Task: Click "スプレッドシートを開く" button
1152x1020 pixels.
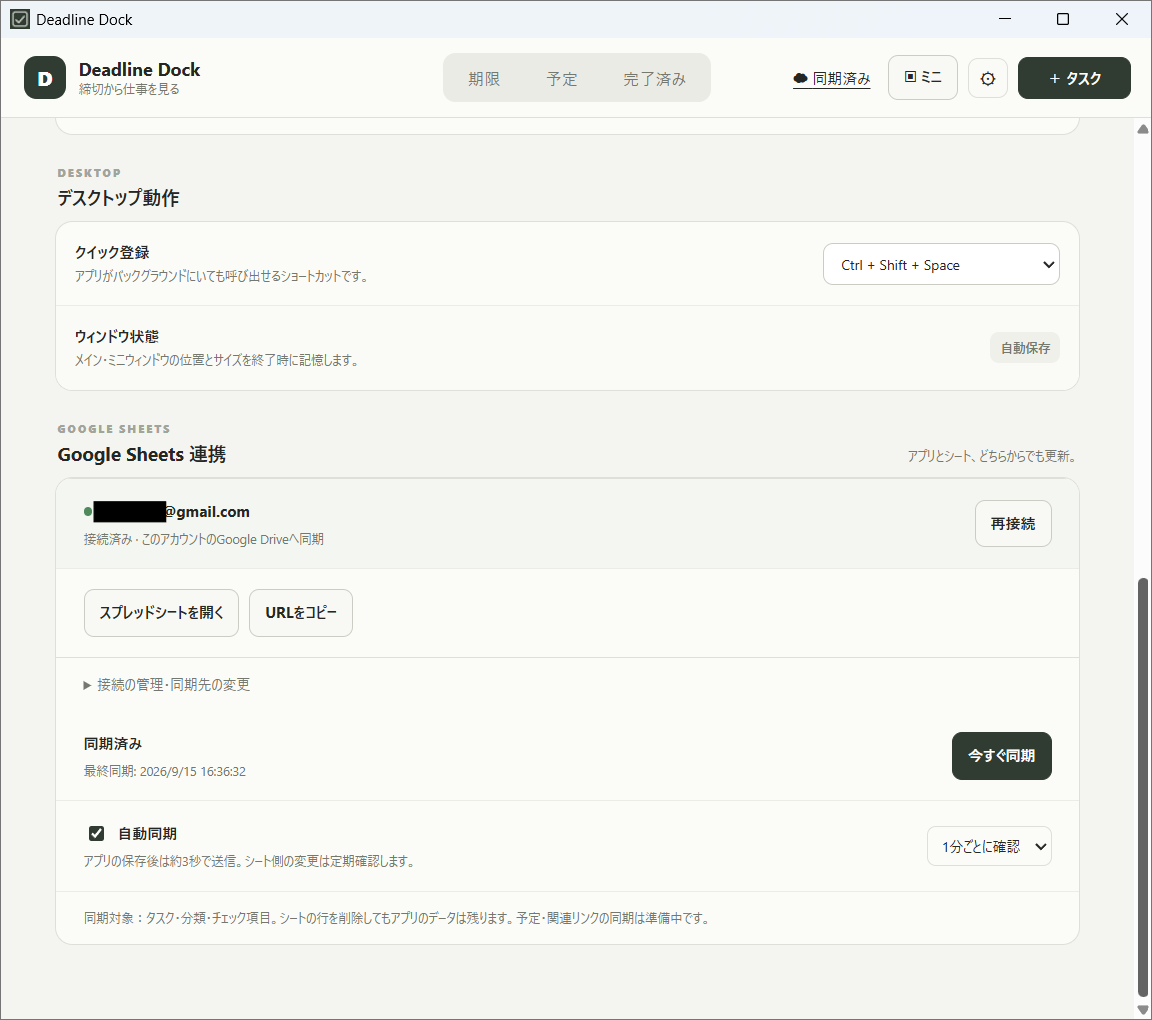Action: point(162,613)
